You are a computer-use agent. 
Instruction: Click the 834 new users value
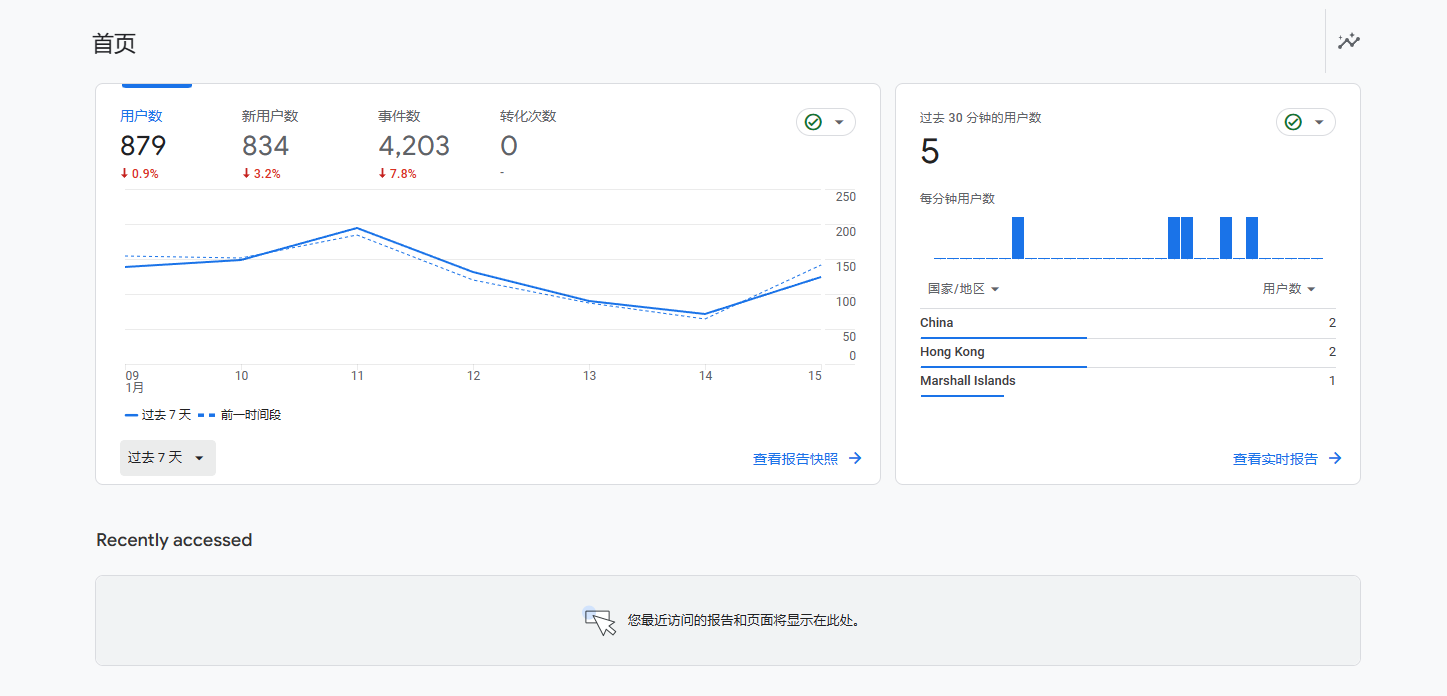(266, 146)
